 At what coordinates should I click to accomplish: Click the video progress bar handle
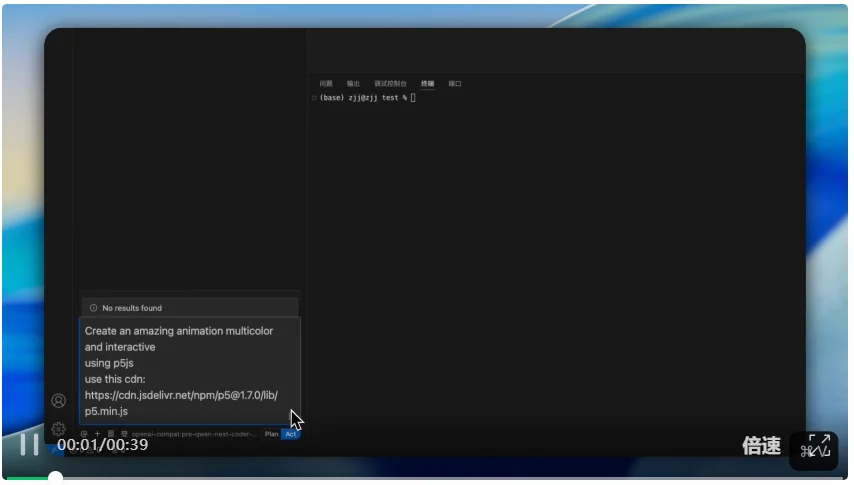(x=55, y=478)
